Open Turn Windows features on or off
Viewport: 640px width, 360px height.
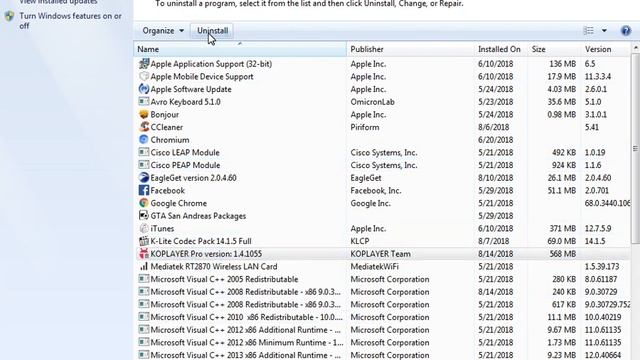click(x=70, y=21)
